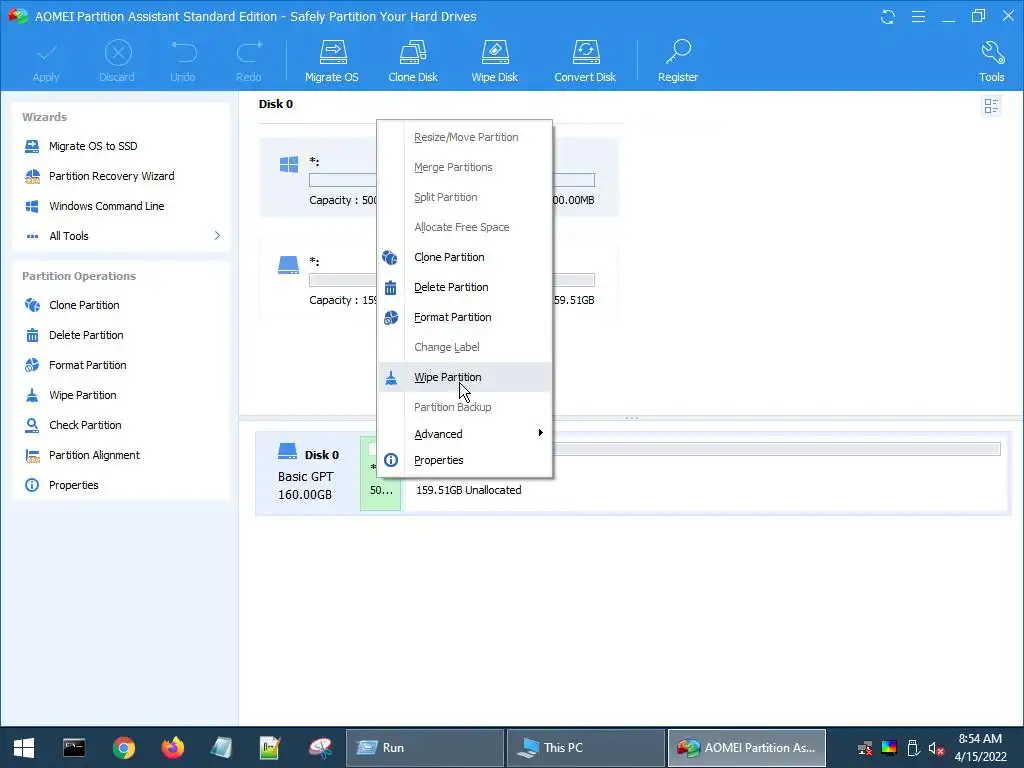Click the network tray icon with the red X

(x=865, y=748)
